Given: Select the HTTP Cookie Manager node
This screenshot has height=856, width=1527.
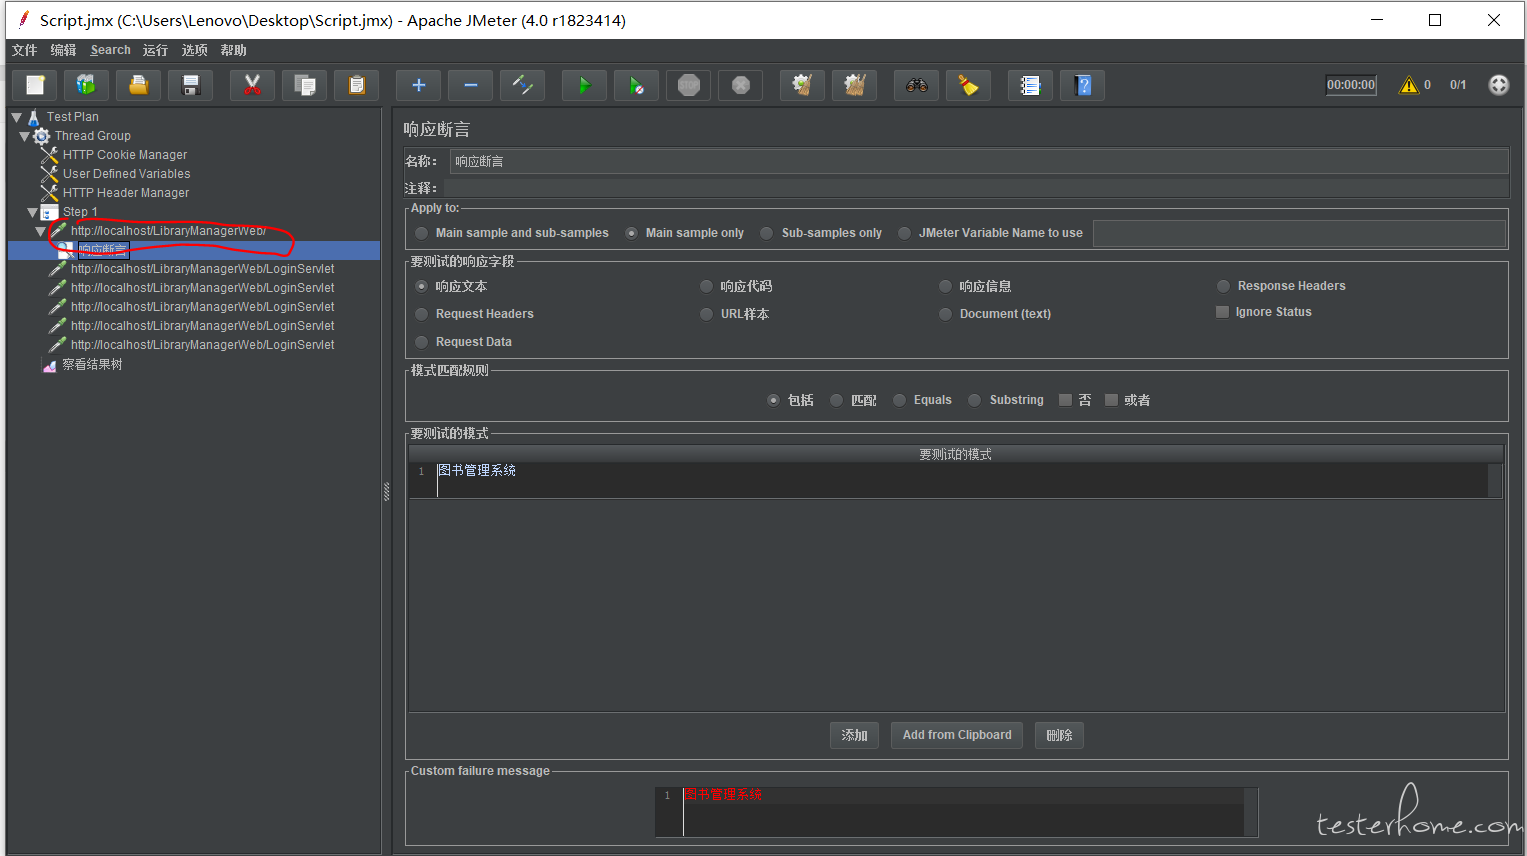Looking at the screenshot, I should tap(125, 155).
